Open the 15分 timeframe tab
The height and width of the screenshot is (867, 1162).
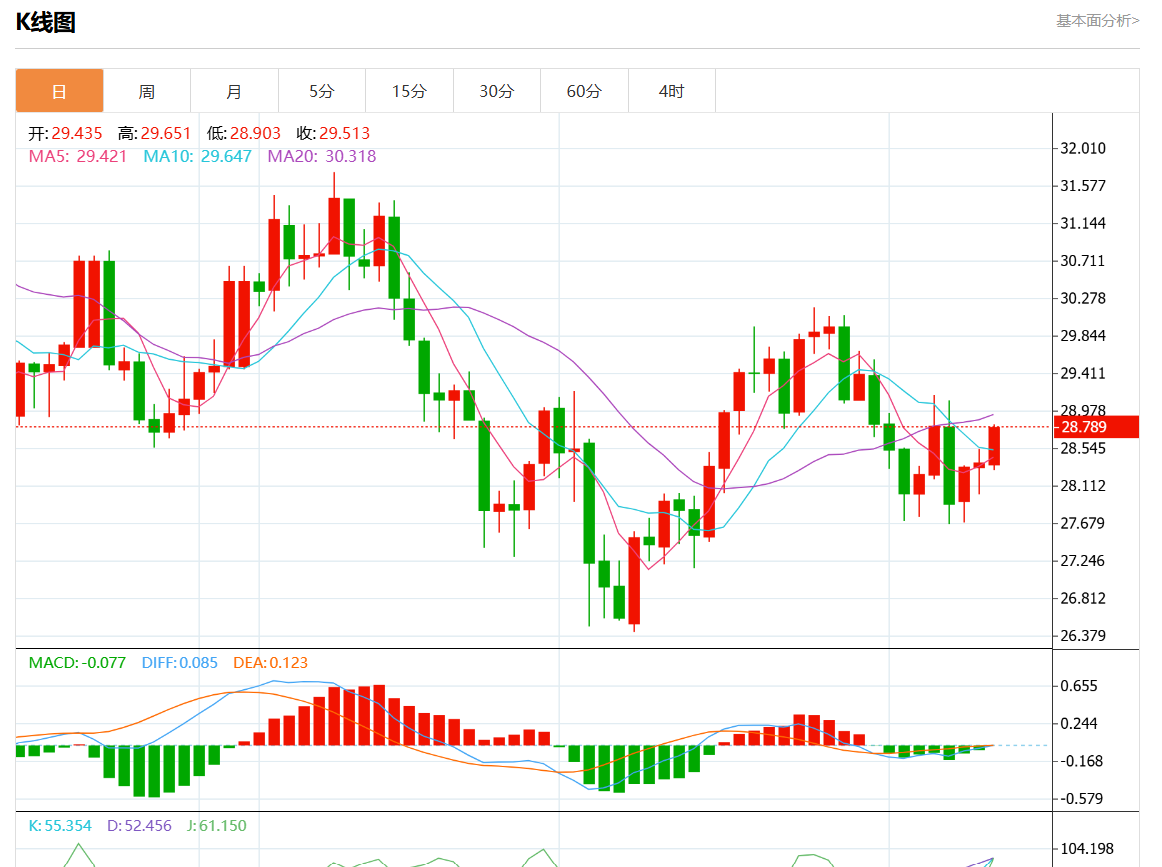pos(409,91)
